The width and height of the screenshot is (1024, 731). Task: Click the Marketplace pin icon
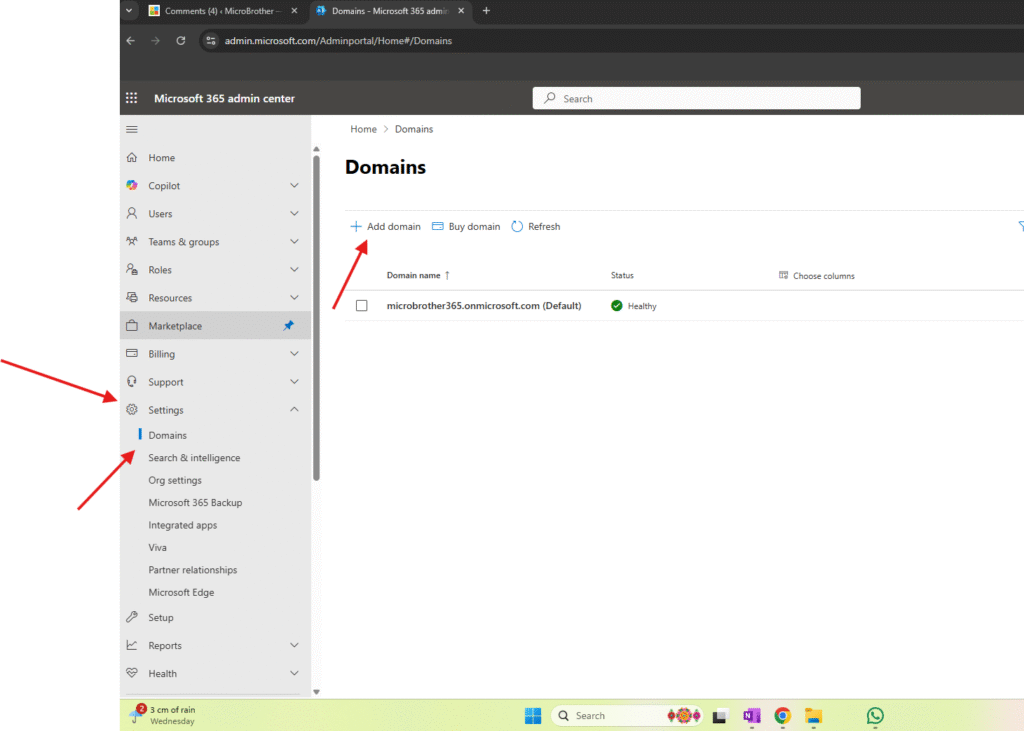[x=289, y=326]
